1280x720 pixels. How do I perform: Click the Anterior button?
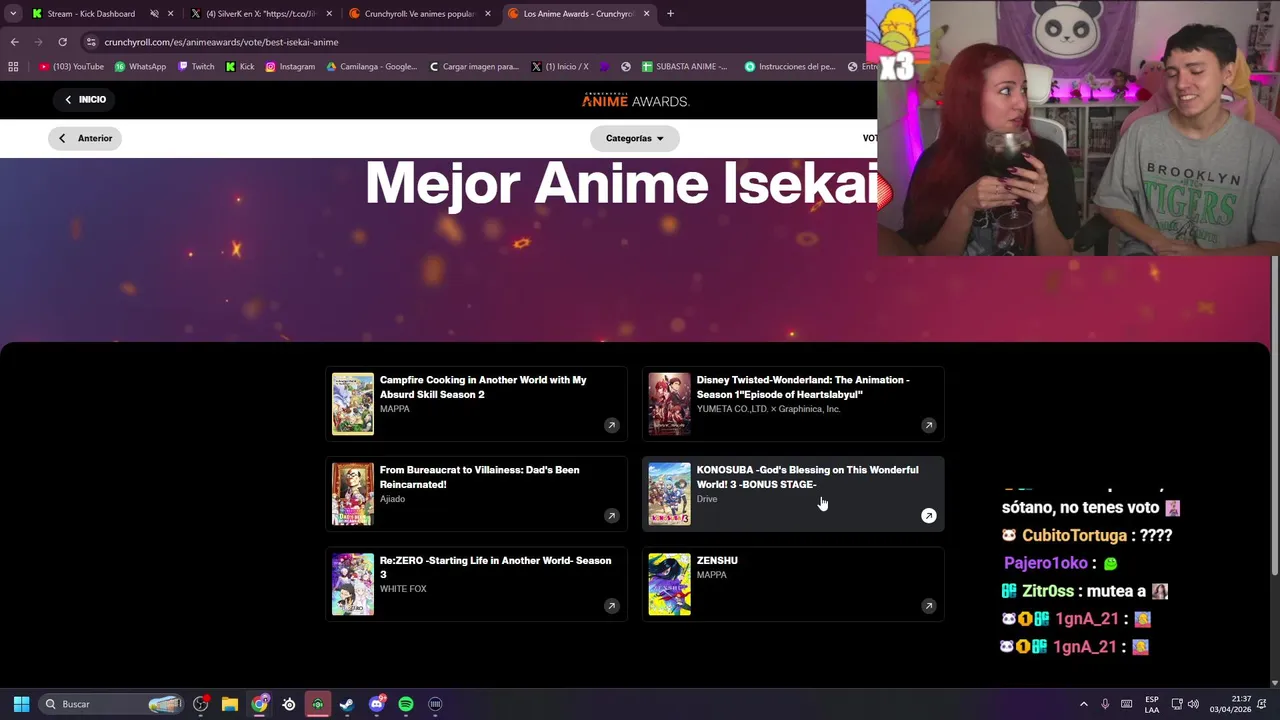[x=85, y=139]
